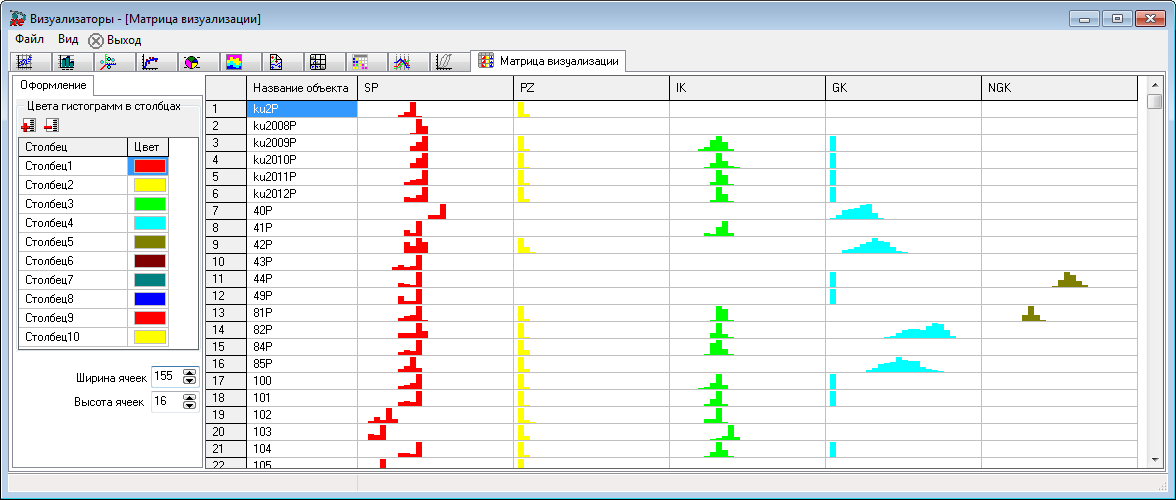Pick the red color of Столбец9
This screenshot has width=1176, height=500.
pyautogui.click(x=149, y=318)
